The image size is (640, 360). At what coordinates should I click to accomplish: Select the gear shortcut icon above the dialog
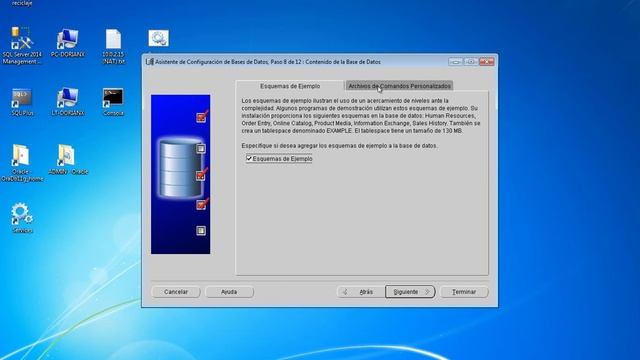(x=158, y=38)
